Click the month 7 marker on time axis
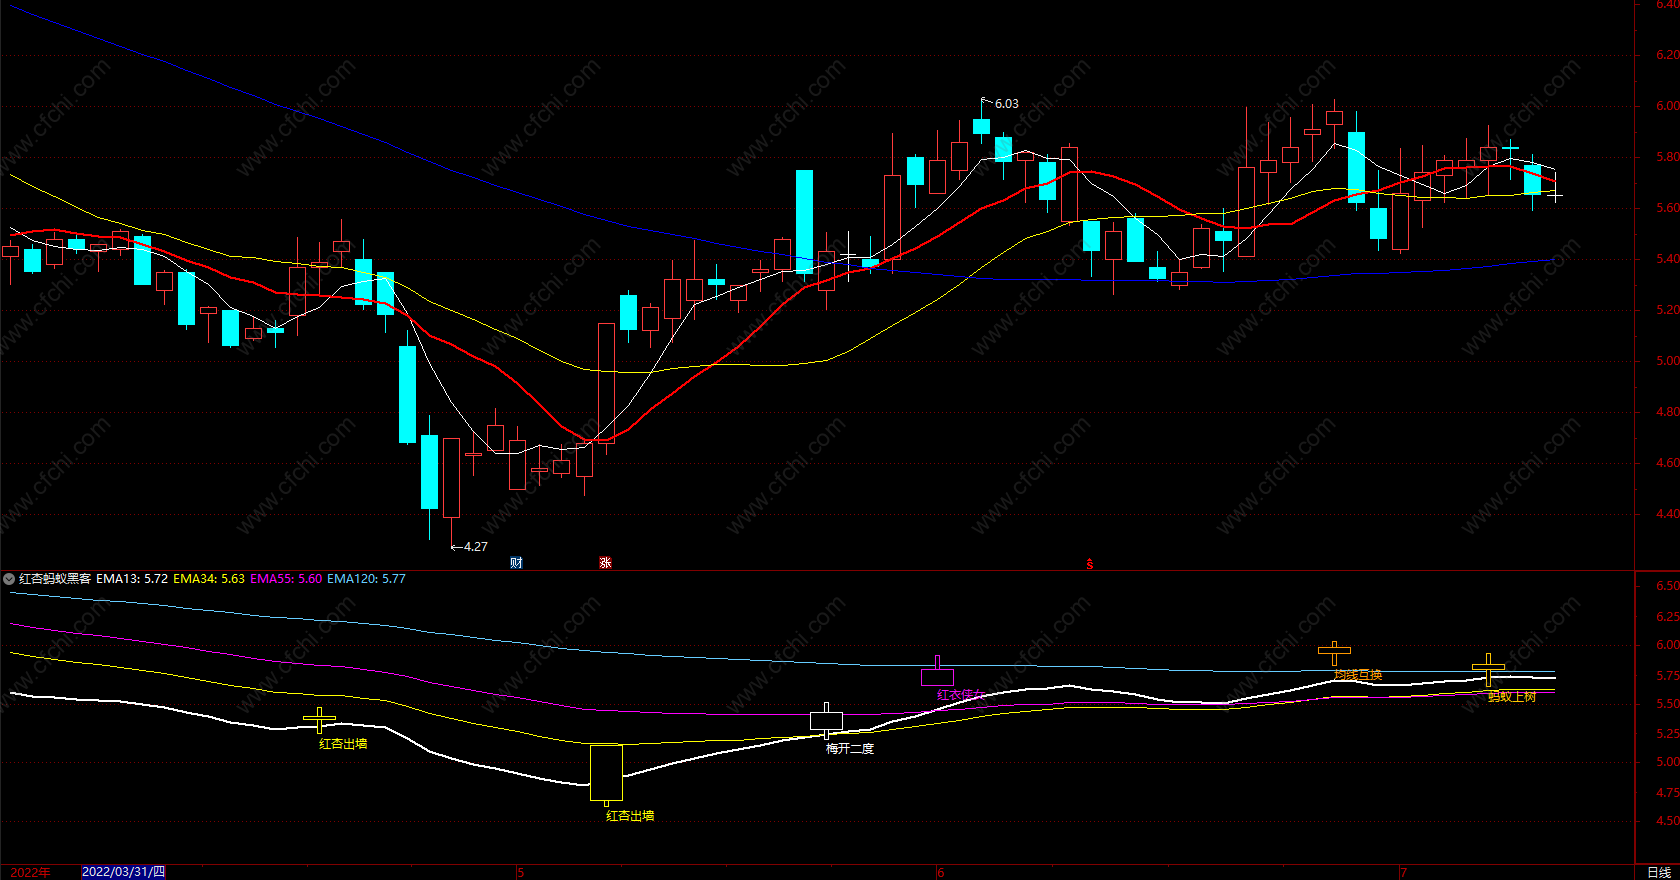 1403,872
